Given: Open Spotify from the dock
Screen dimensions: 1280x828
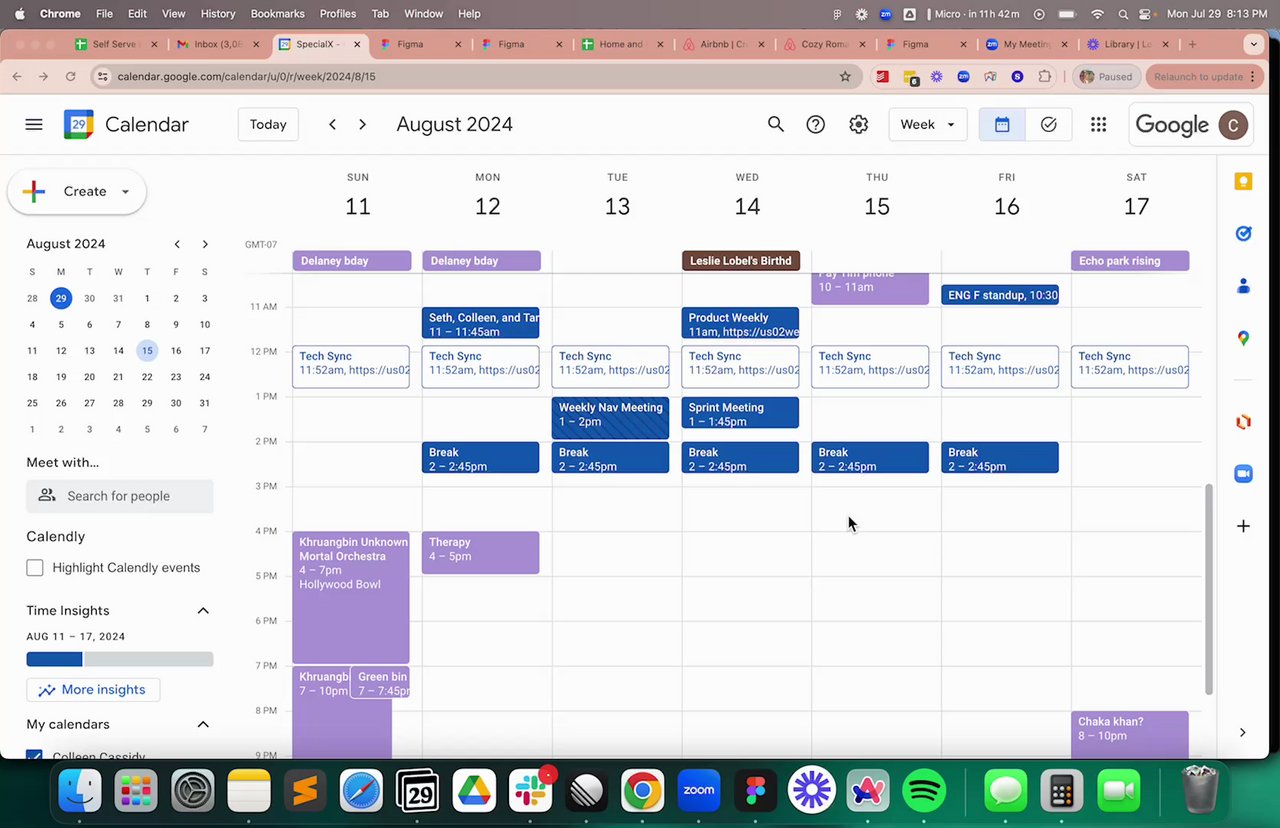Looking at the screenshot, I should coord(924,792).
